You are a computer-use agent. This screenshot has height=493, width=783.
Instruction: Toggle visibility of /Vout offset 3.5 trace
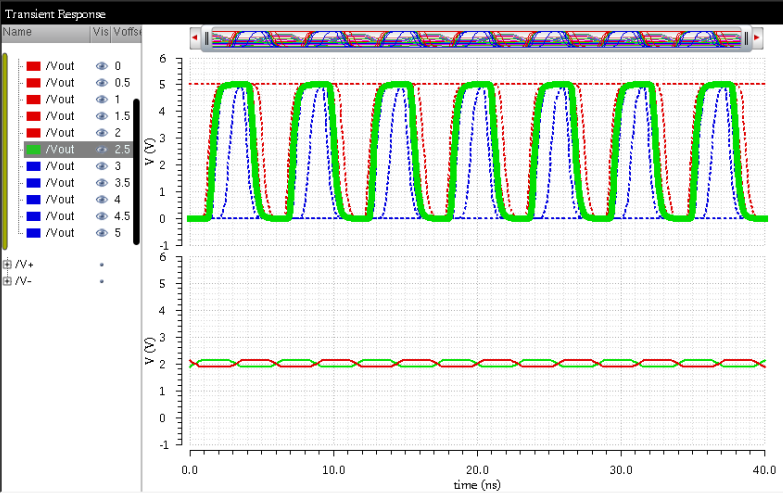point(102,183)
